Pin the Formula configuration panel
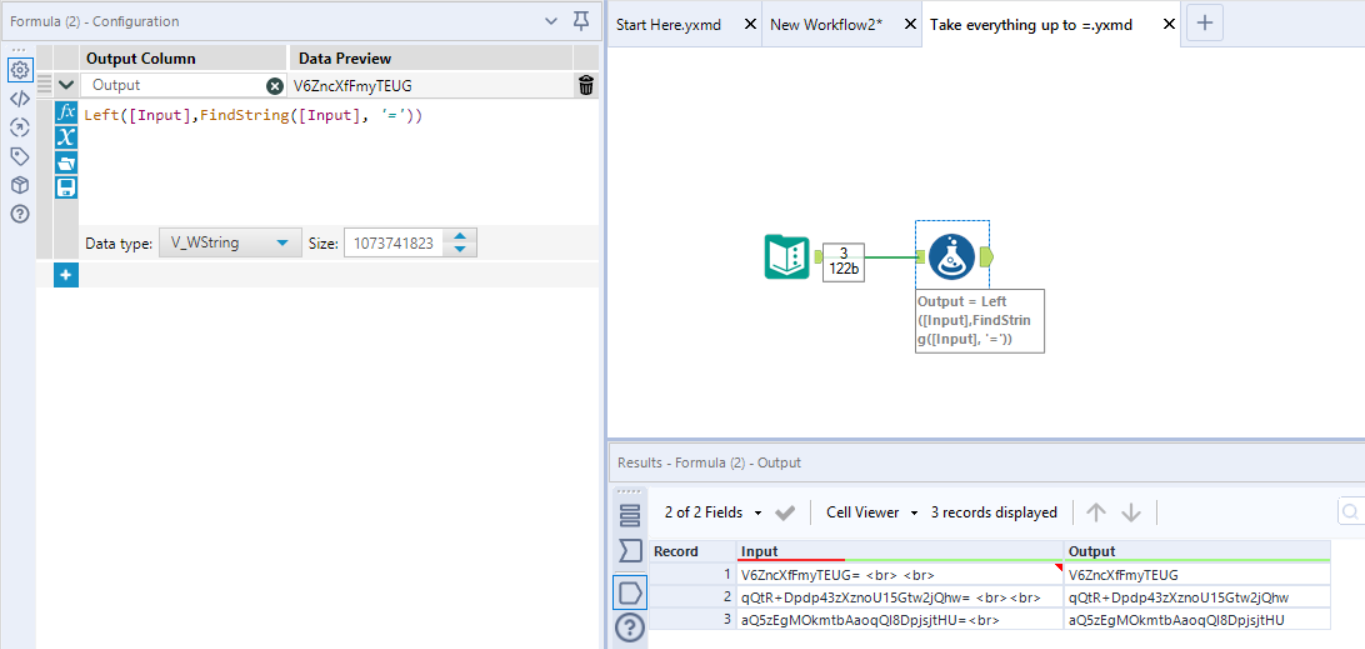The height and width of the screenshot is (649, 1365). [579, 21]
